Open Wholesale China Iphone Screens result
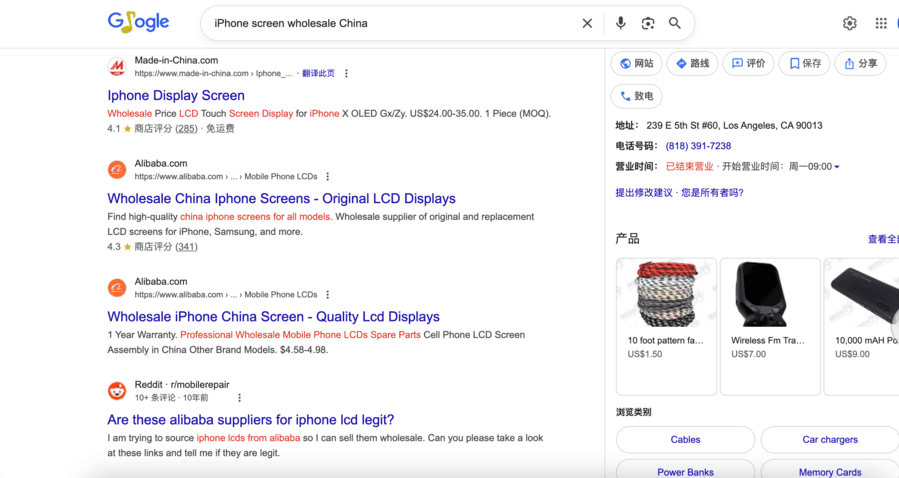 [x=282, y=198]
